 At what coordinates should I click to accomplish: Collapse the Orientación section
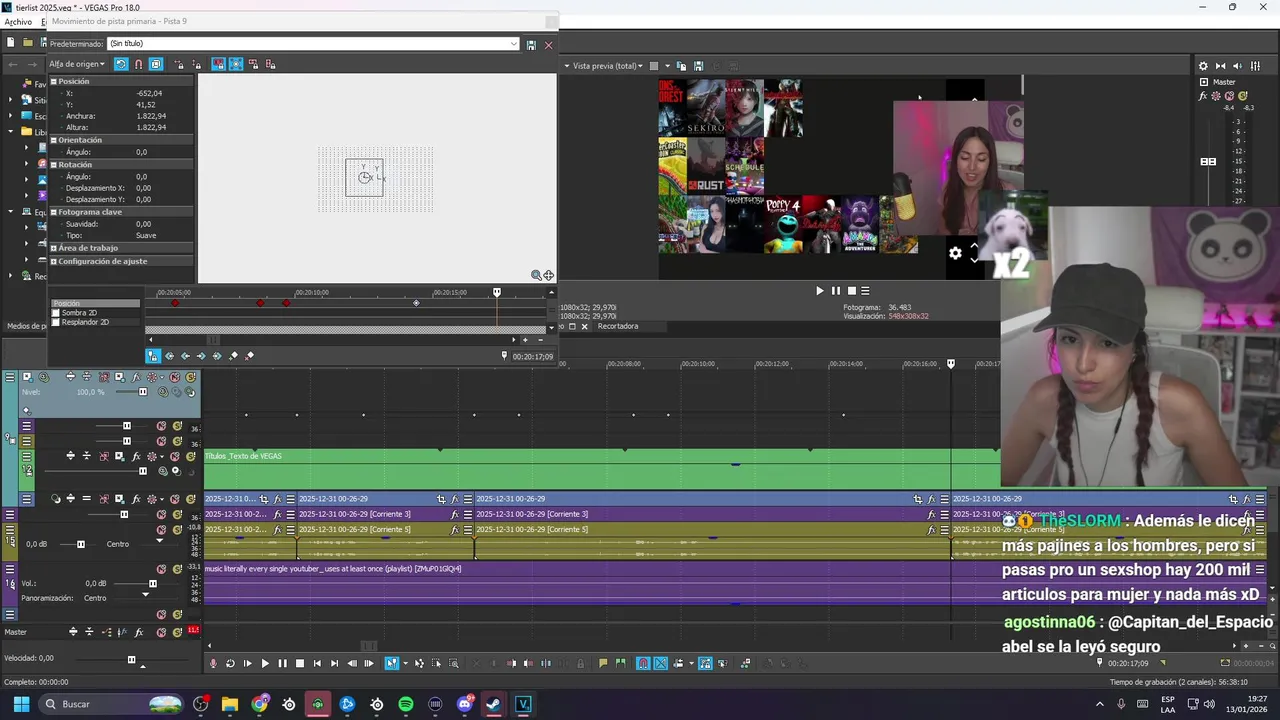[x=54, y=140]
